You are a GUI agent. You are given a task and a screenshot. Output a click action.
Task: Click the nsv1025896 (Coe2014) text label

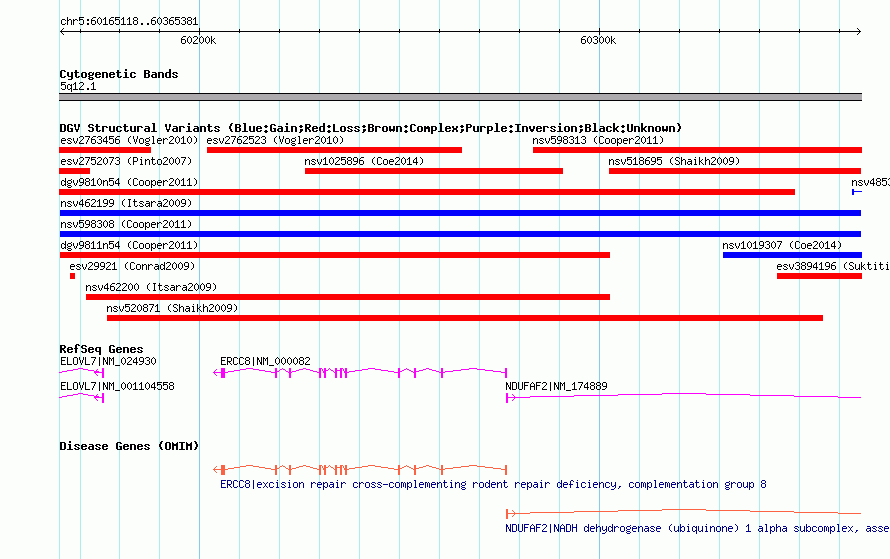[x=364, y=161]
